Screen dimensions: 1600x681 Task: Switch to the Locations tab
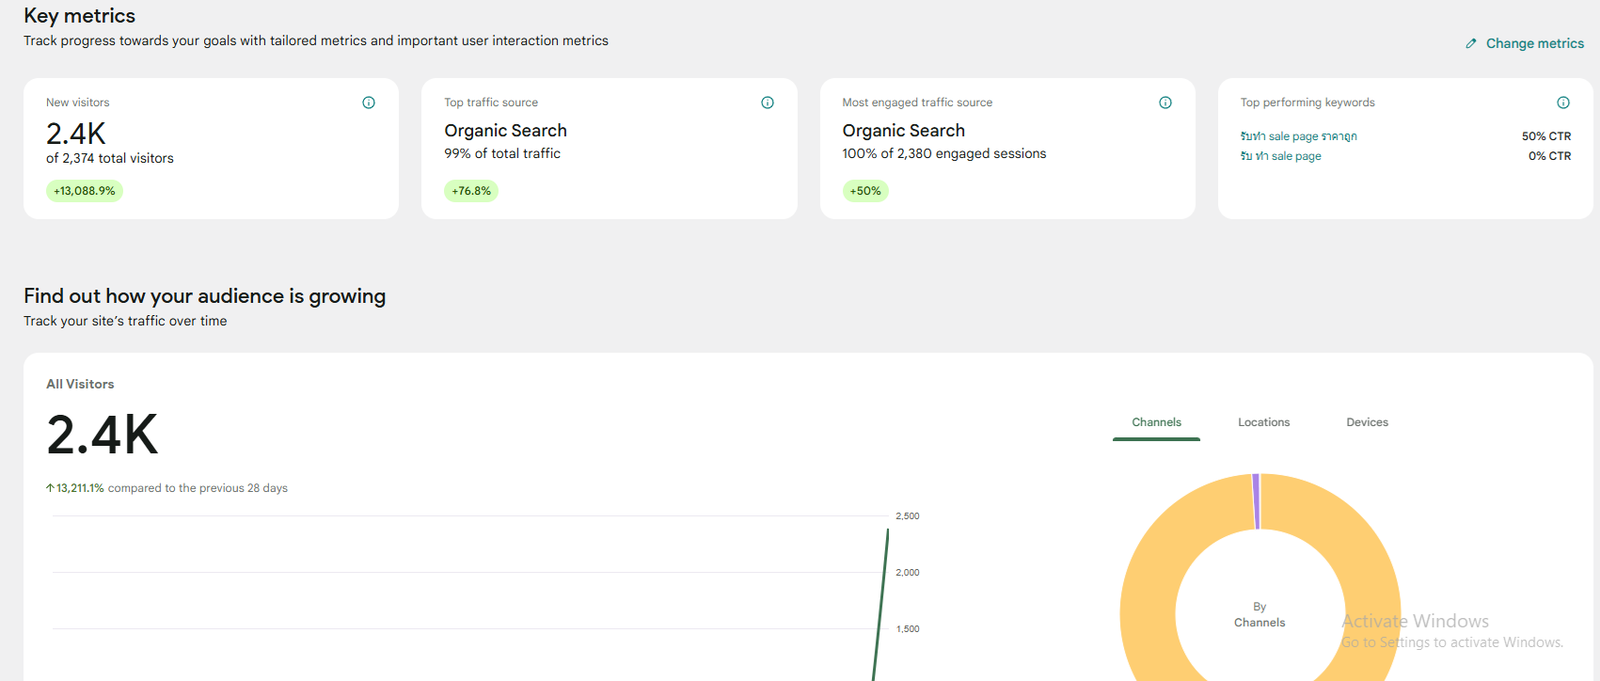click(x=1264, y=422)
